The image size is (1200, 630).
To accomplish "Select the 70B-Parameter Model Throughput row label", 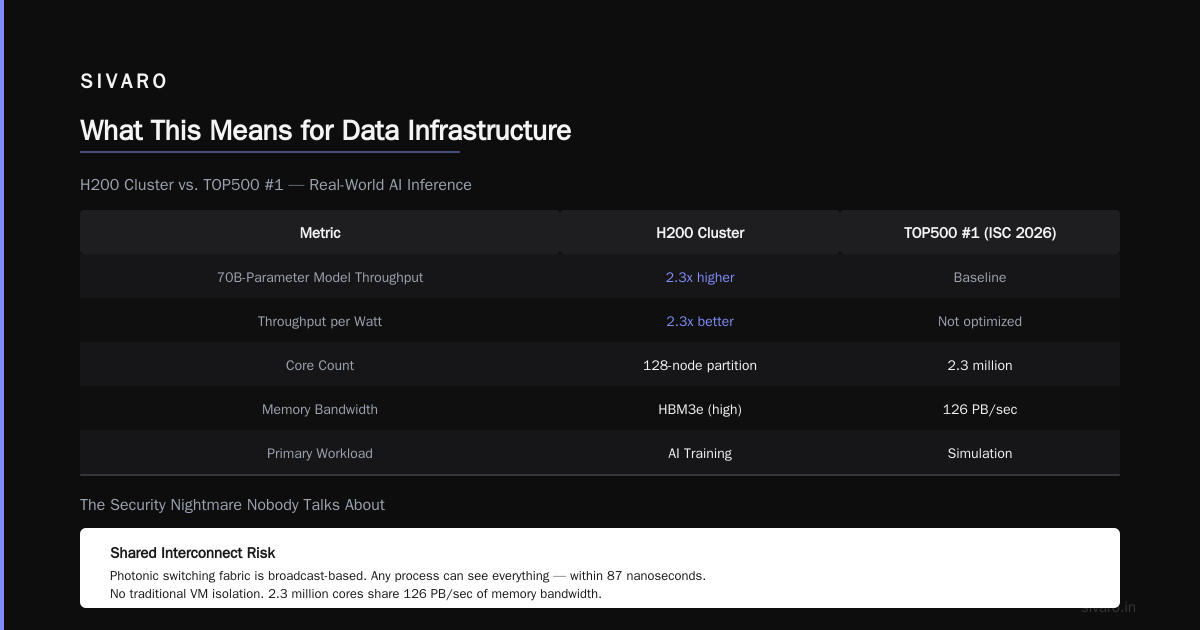I will [320, 277].
